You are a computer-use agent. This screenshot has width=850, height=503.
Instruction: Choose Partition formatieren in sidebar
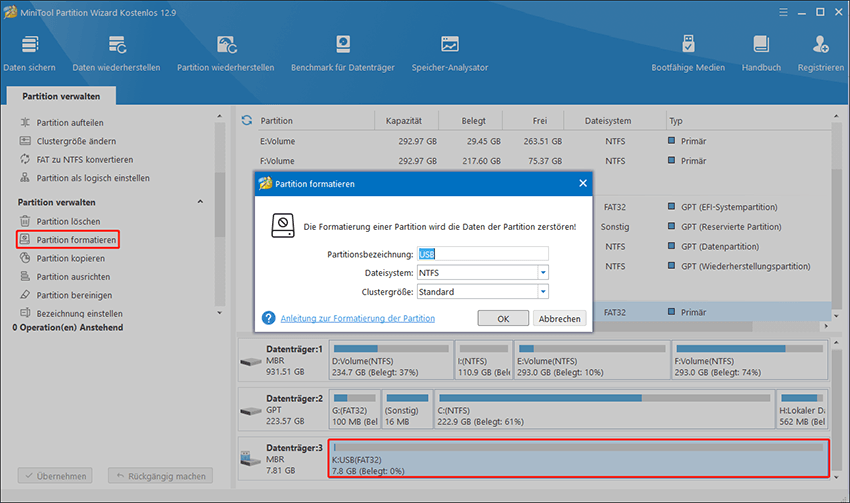tap(68, 240)
